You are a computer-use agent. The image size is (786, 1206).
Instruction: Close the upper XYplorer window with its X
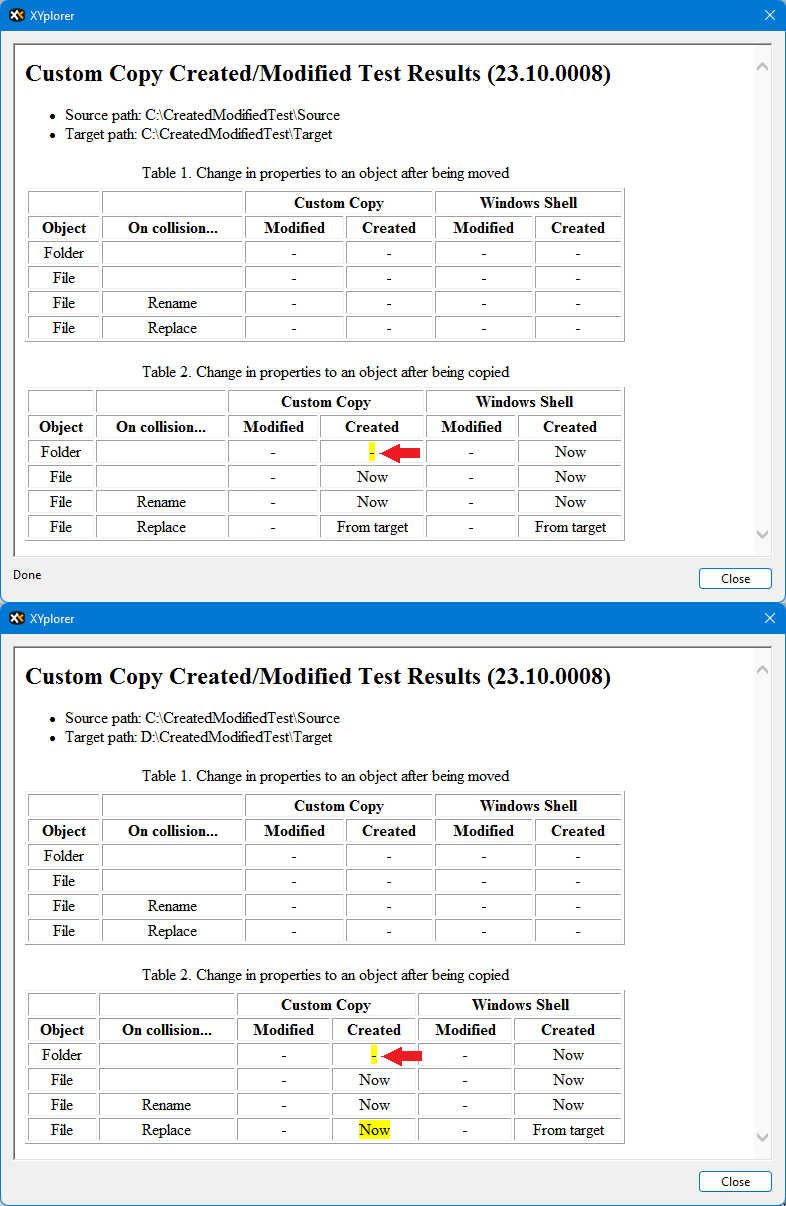769,16
